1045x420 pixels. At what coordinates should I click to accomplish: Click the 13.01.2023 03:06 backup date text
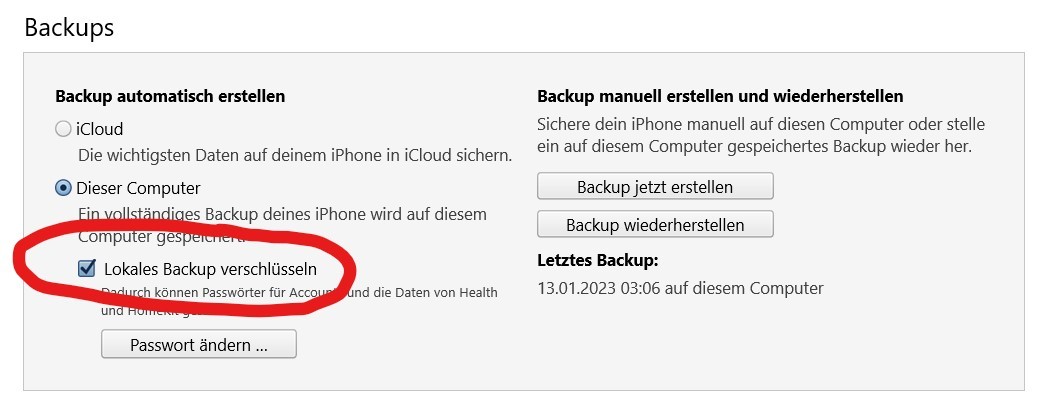tap(680, 288)
